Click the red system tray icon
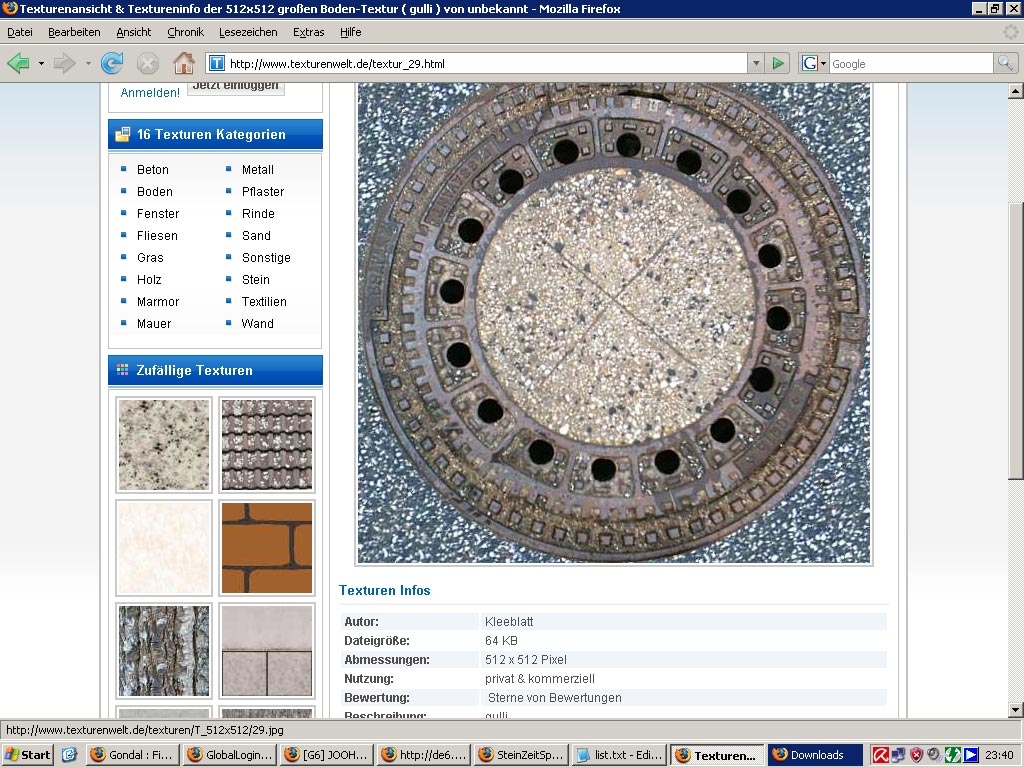Image resolution: width=1024 pixels, height=768 pixels. click(x=882, y=755)
